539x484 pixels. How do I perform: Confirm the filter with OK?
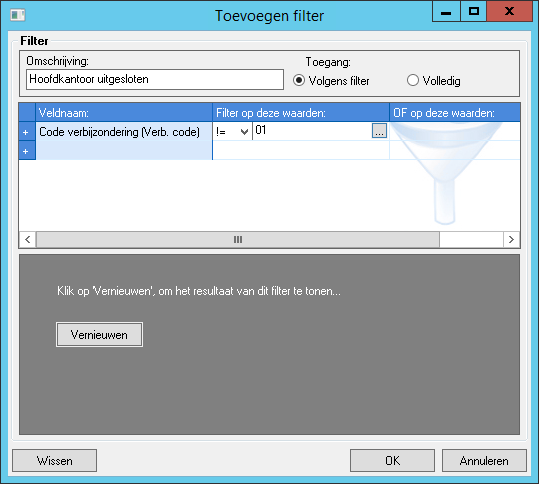392,460
